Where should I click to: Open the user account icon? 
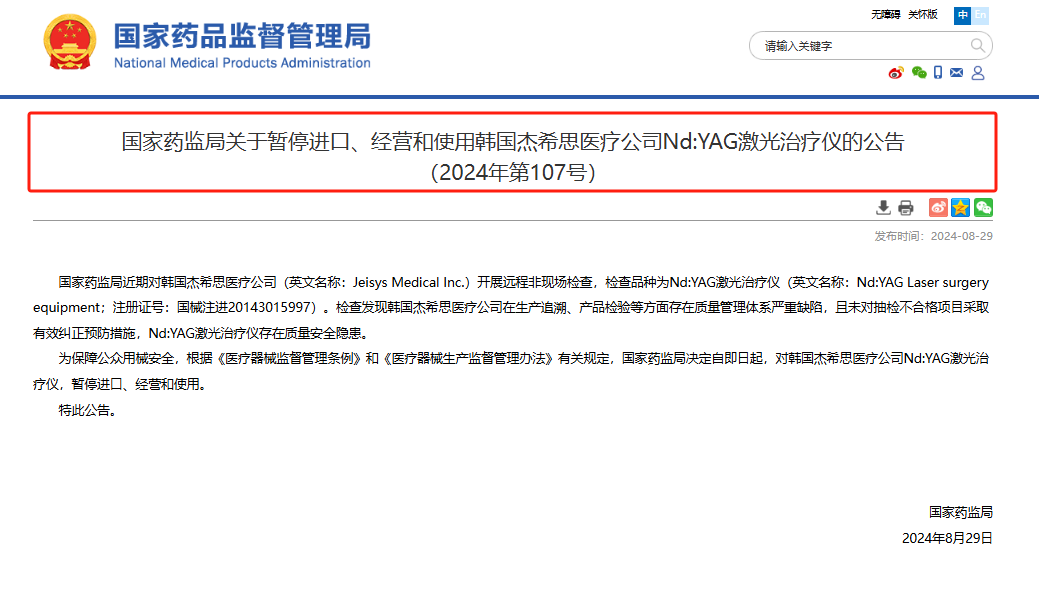coord(978,73)
